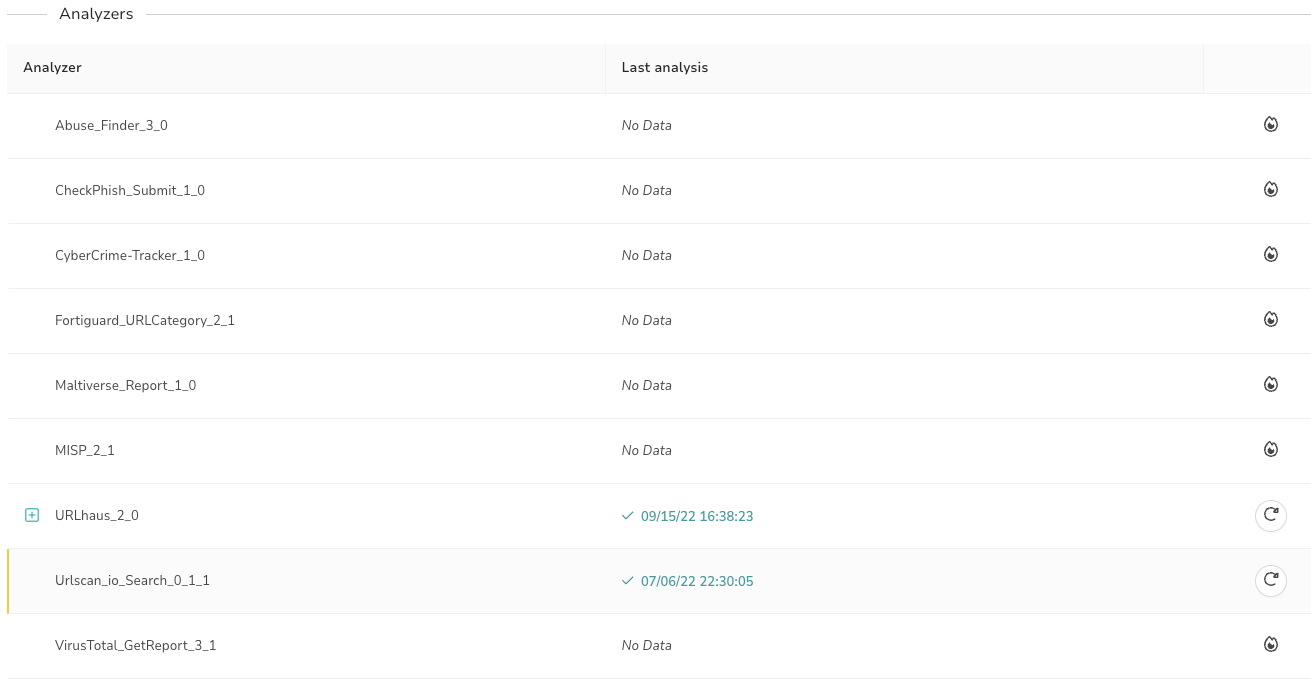This screenshot has height=679, width=1311.
Task: Select the Urlscan_io_Search_0_1_1 analyzer name
Action: point(132,580)
